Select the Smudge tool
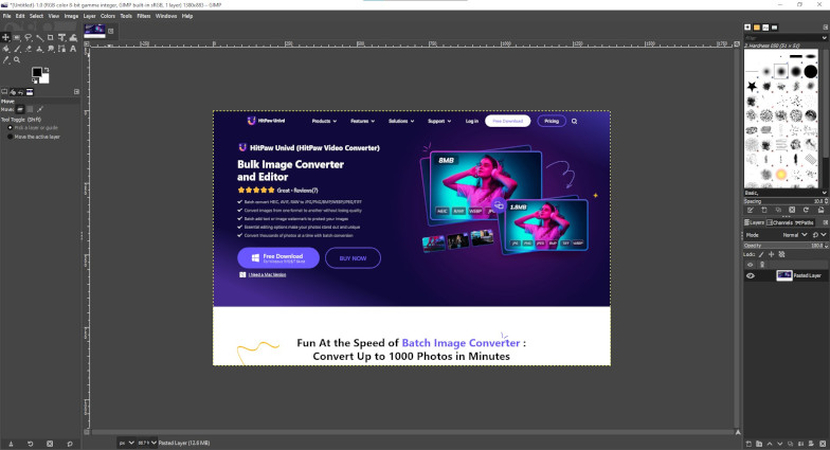 click(50, 49)
